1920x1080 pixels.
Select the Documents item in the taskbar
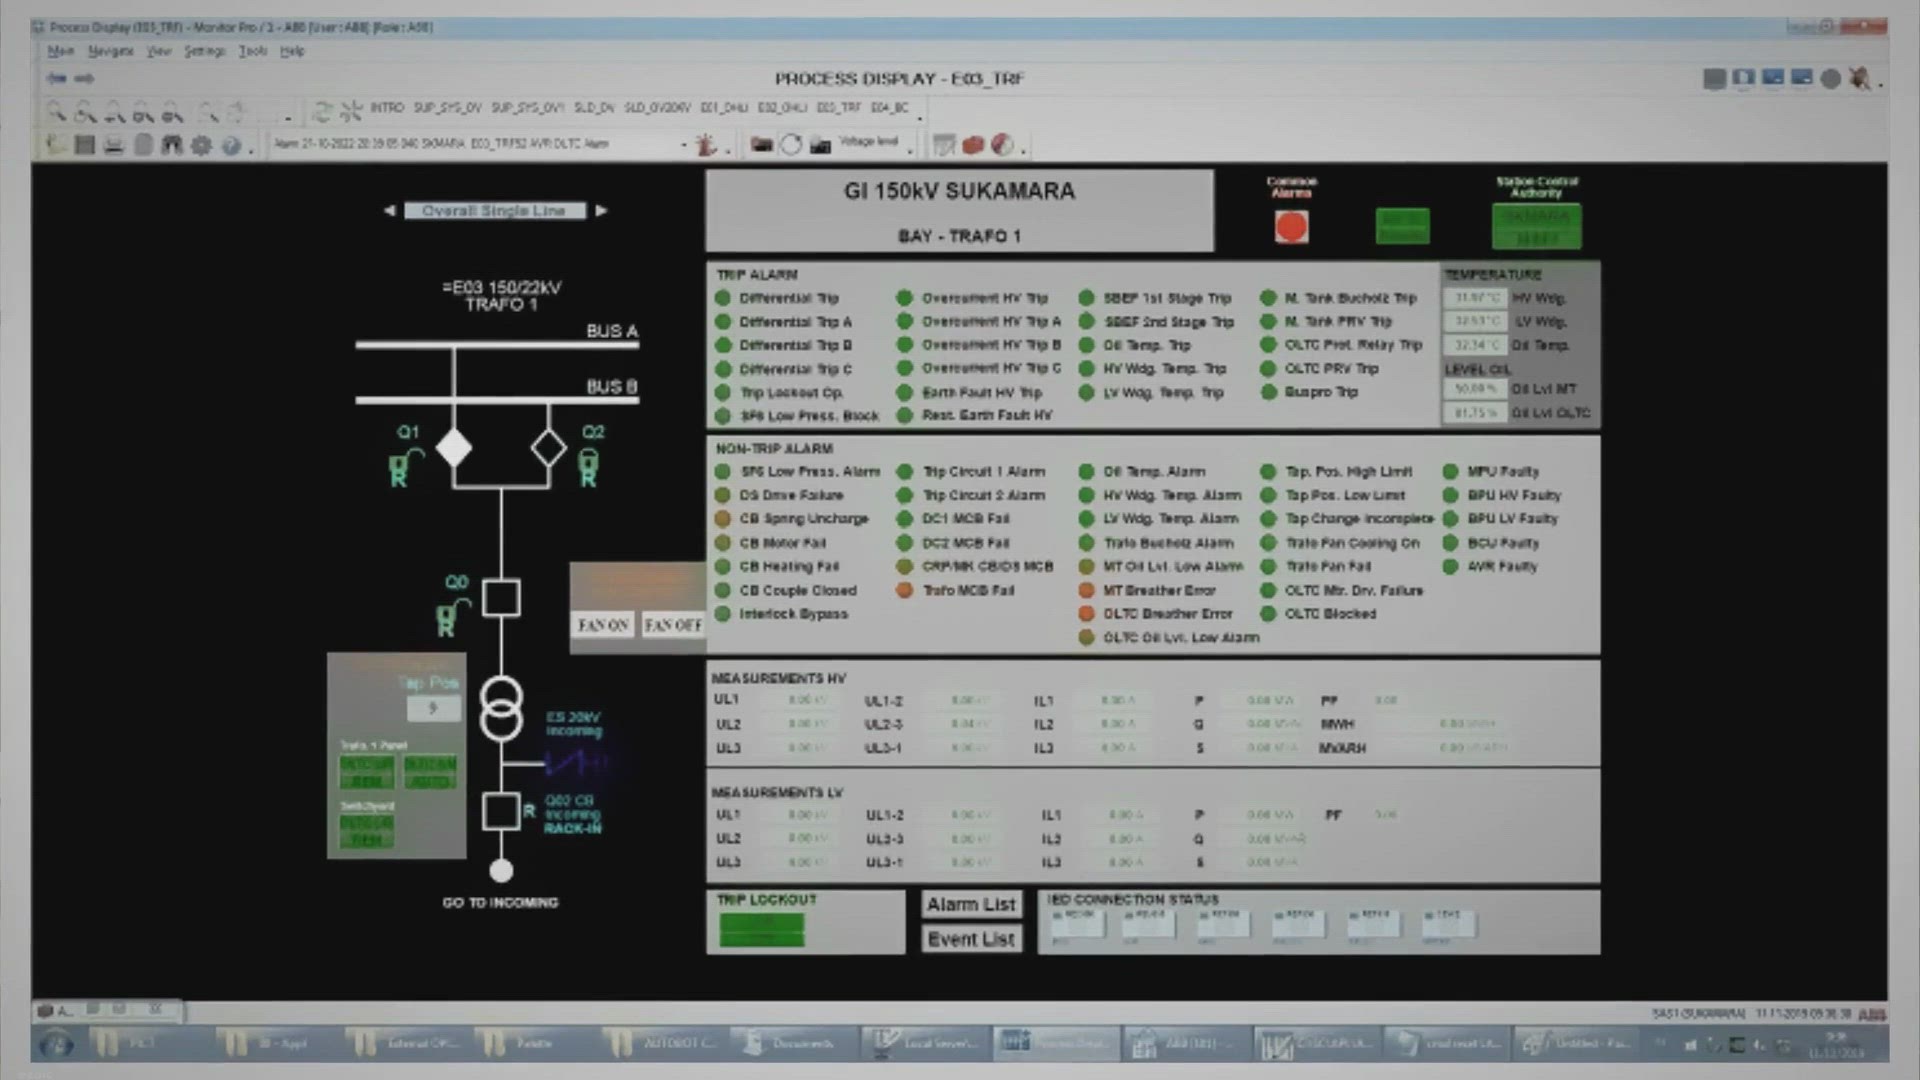click(x=795, y=1043)
